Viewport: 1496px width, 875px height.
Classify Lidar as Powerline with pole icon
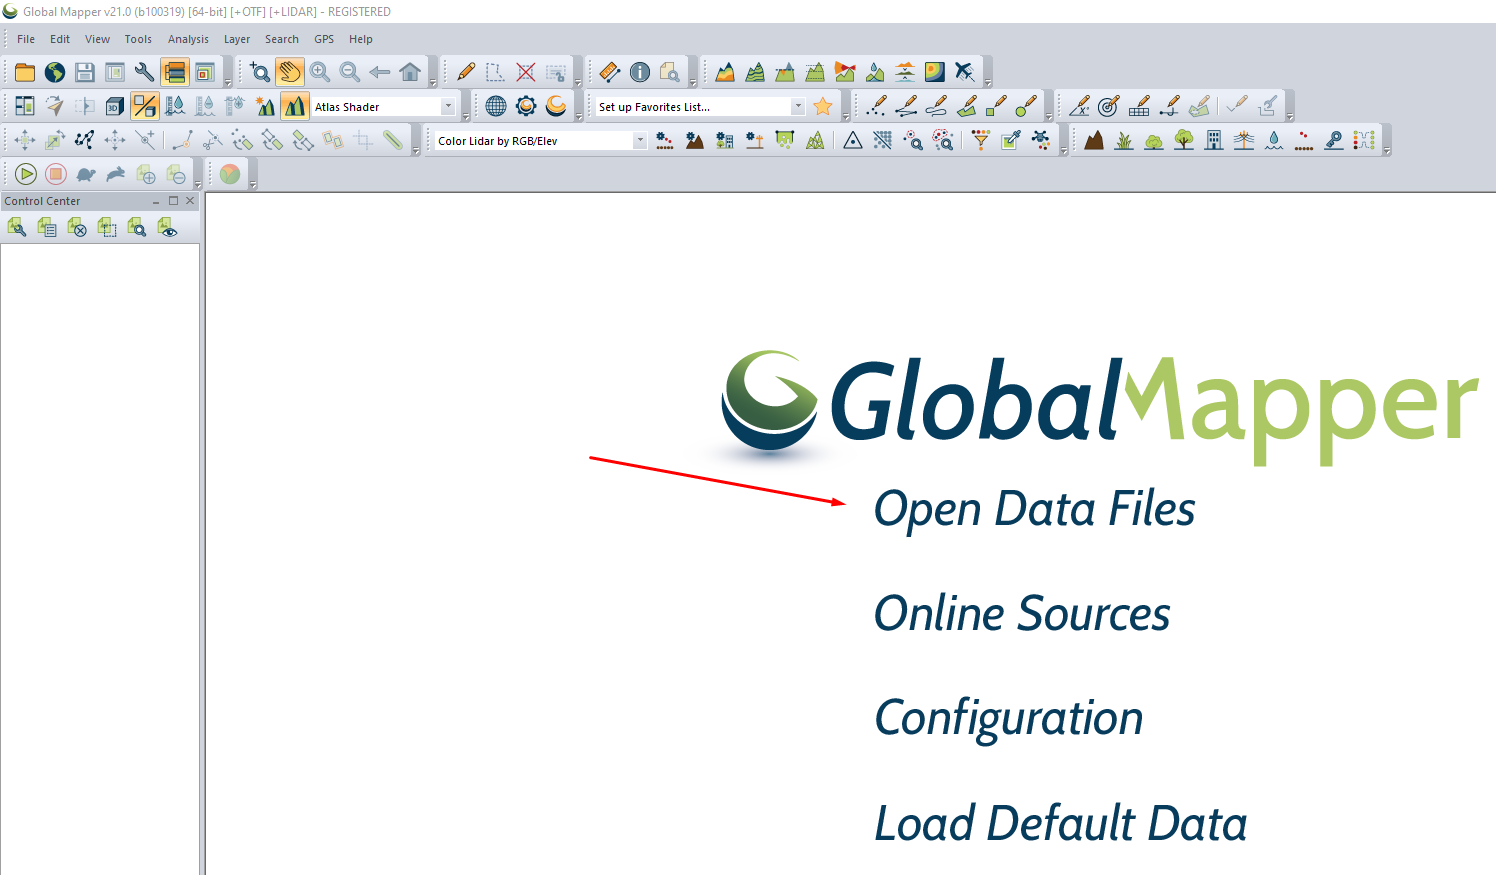(x=1244, y=140)
